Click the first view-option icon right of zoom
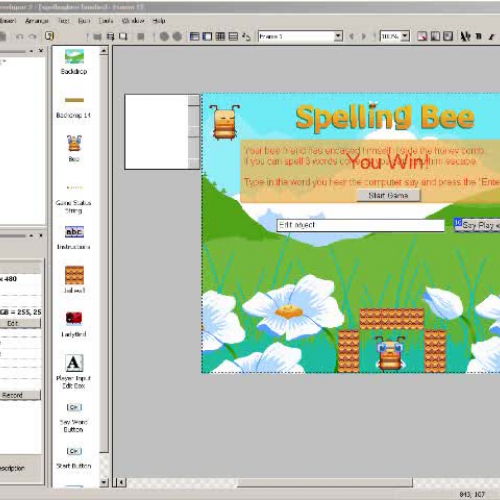 [422, 36]
